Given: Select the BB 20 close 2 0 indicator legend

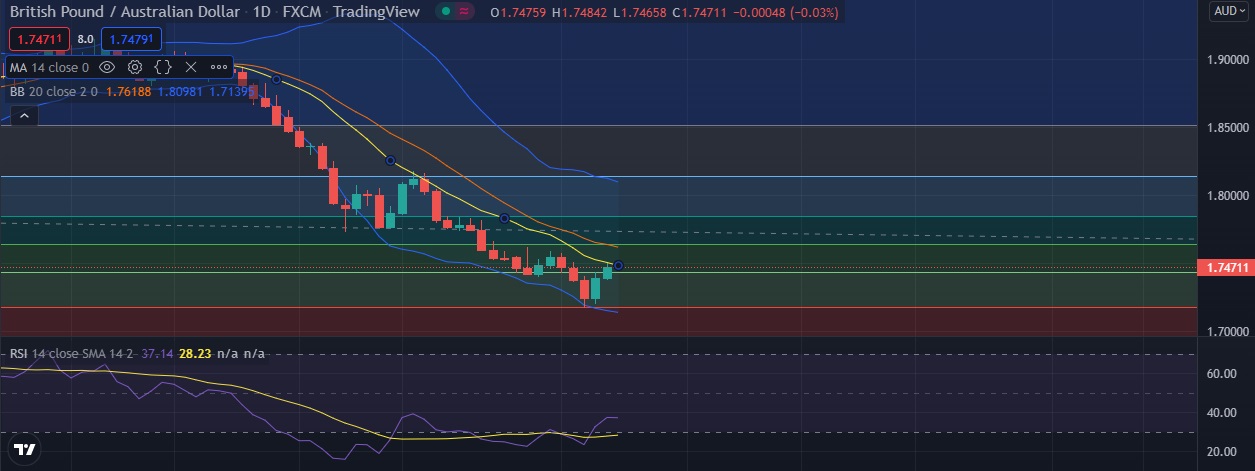Looking at the screenshot, I should point(53,91).
